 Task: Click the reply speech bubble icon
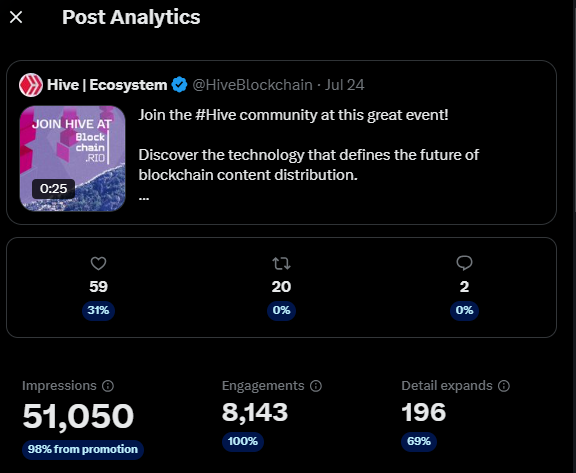(x=464, y=263)
